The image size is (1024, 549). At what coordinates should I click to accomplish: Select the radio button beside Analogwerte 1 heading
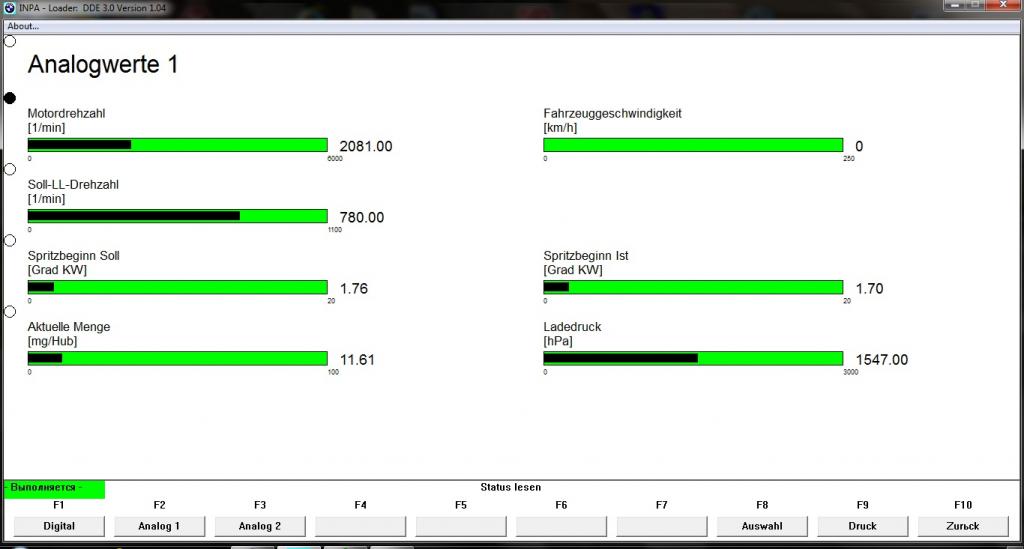(10, 41)
